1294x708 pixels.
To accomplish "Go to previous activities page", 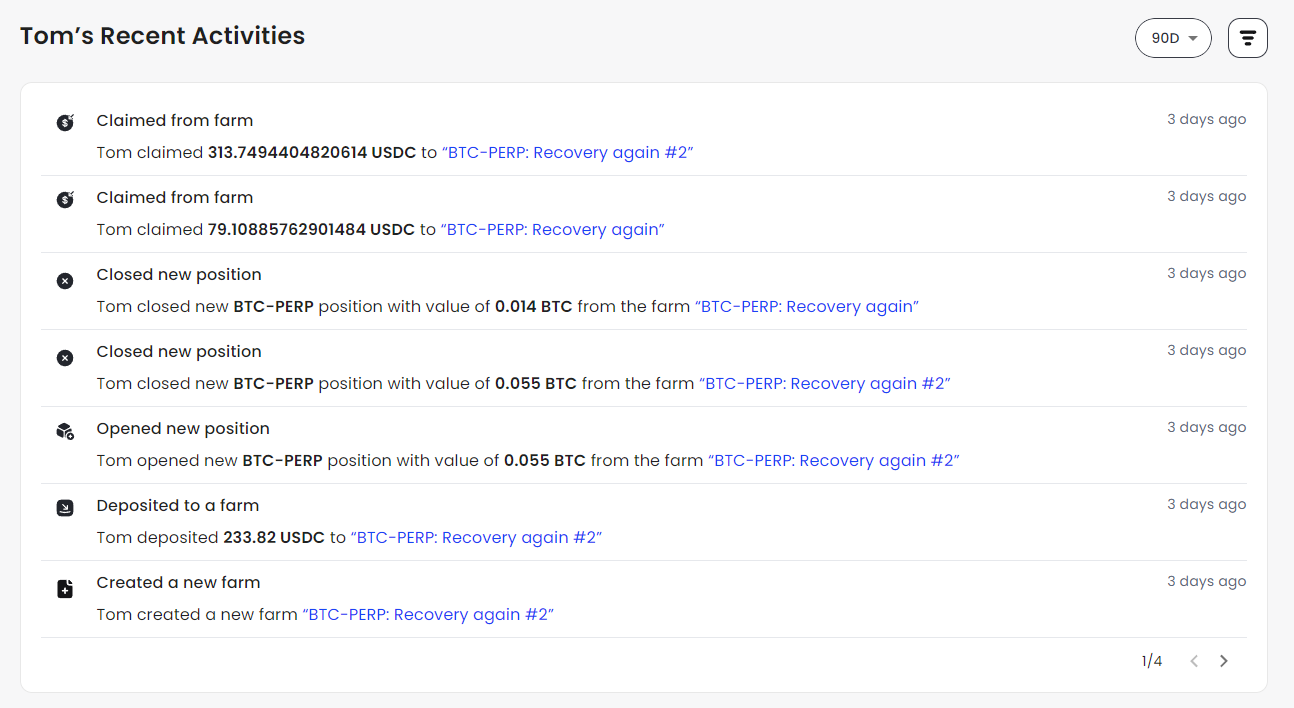I will (x=1194, y=661).
